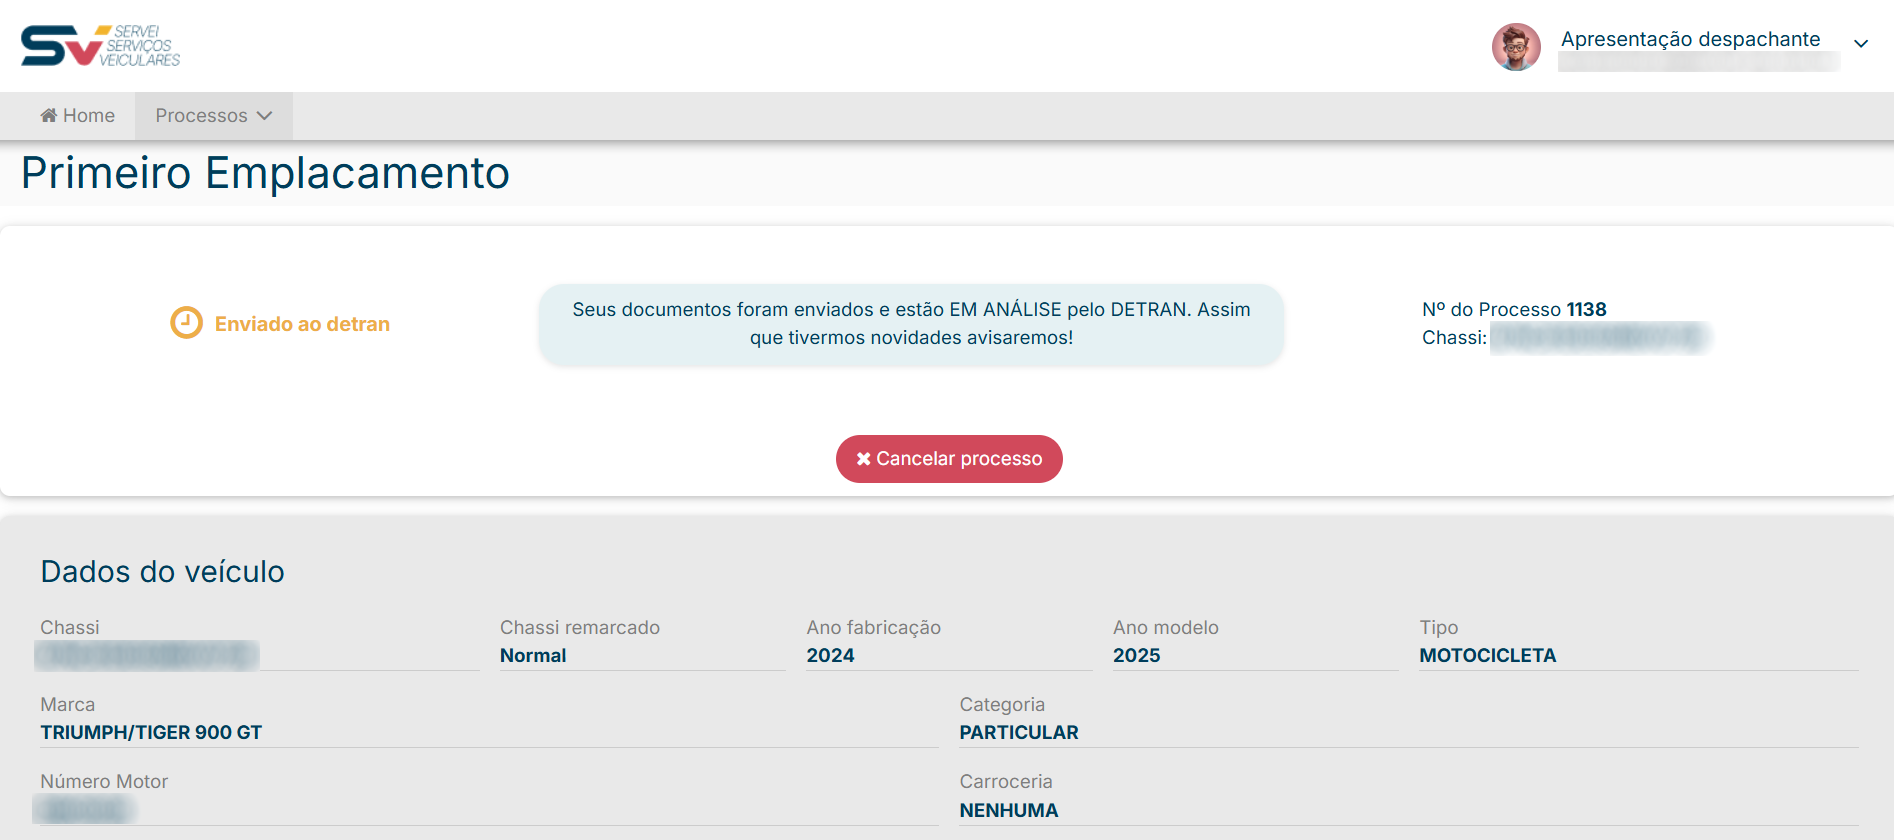Click the Home house icon

coord(48,116)
